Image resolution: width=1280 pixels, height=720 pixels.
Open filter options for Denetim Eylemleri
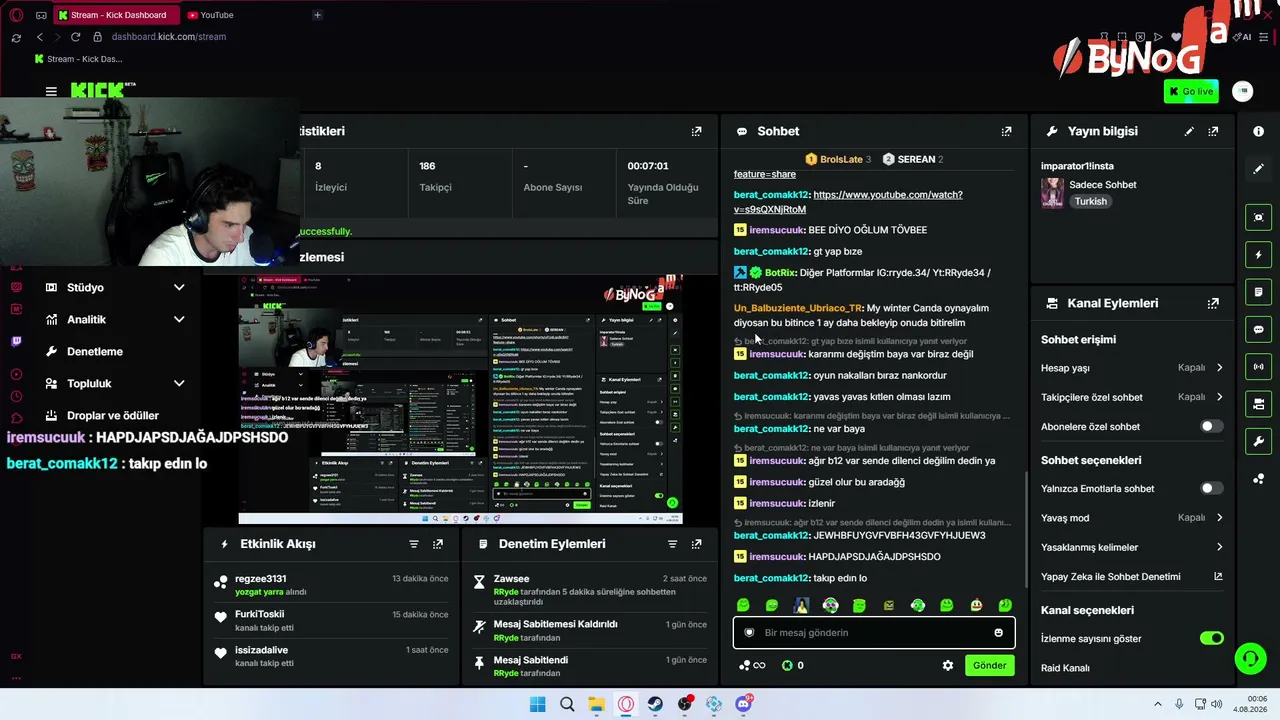[x=672, y=544]
